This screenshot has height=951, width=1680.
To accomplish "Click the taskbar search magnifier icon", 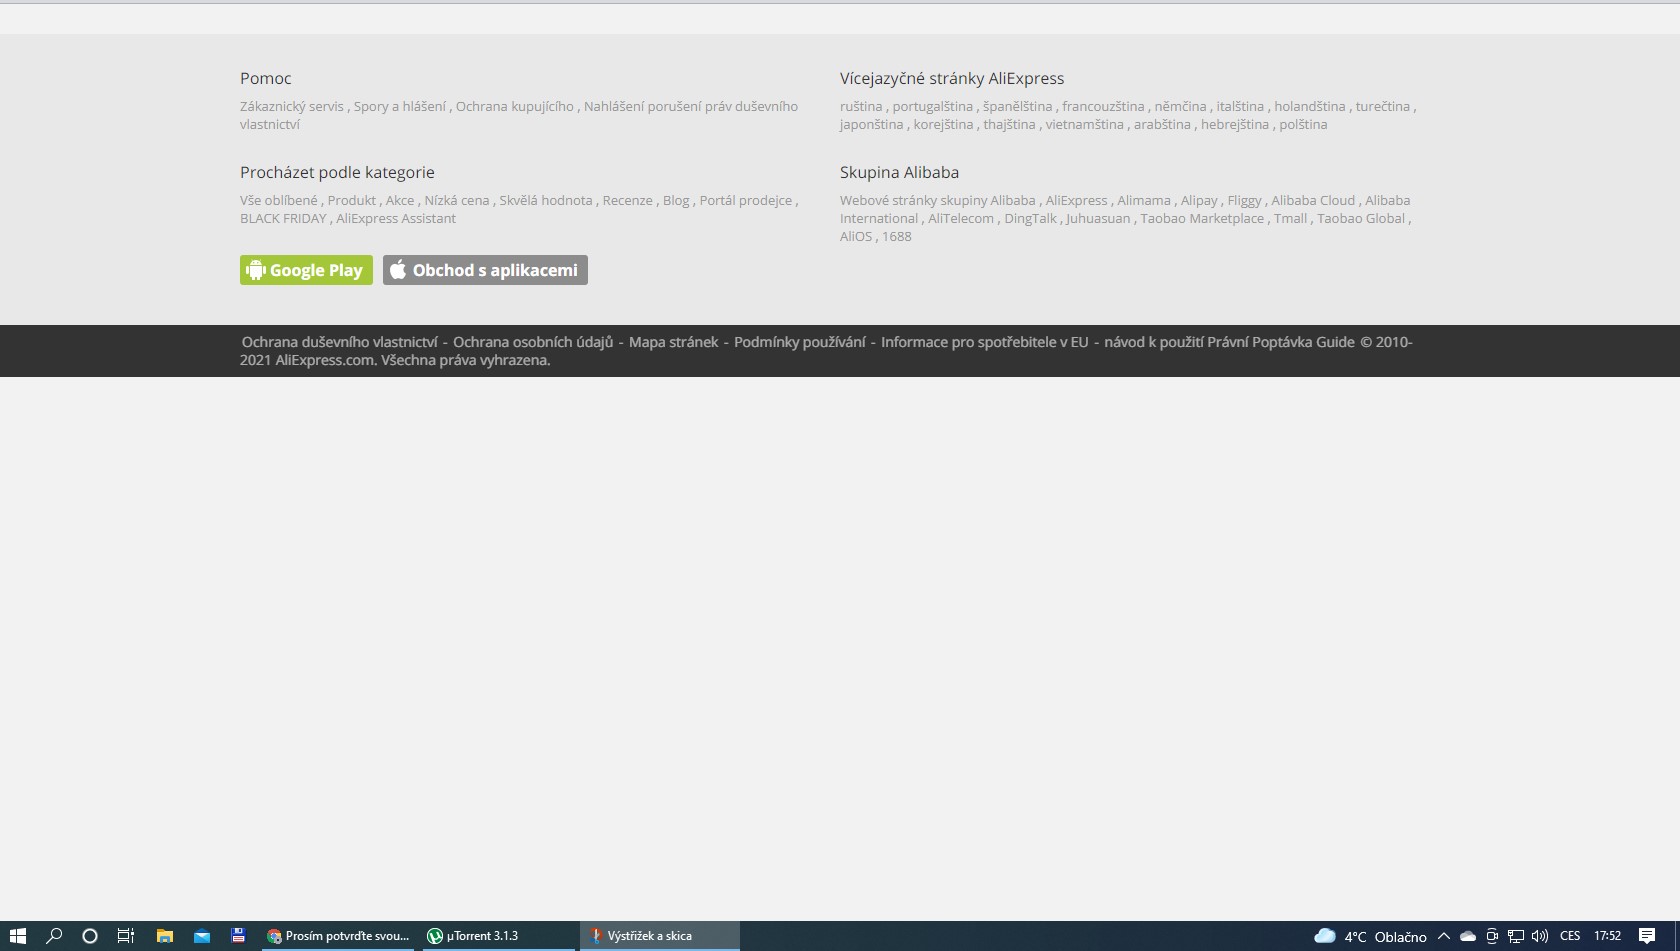I will [x=54, y=936].
